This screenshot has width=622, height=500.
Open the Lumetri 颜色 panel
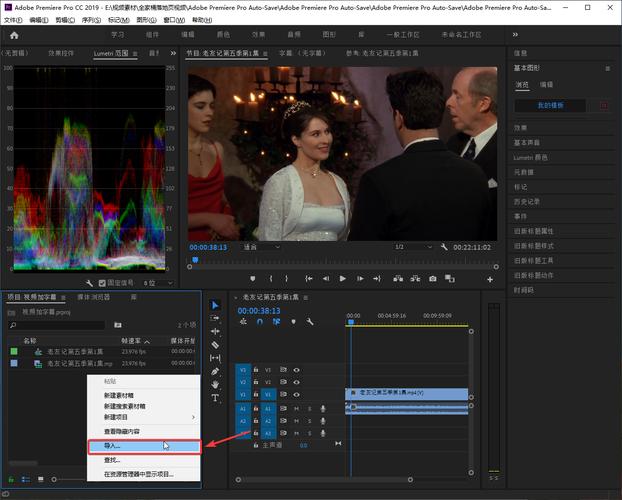530,157
